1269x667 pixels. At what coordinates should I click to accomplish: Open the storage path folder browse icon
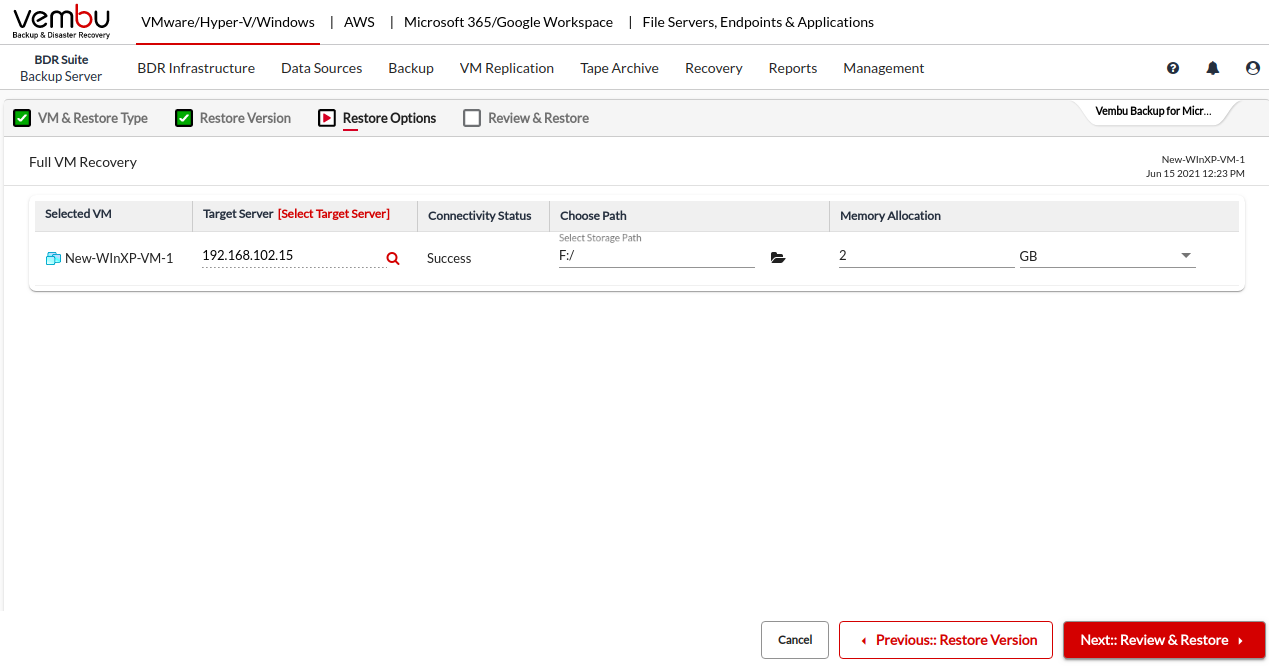pos(778,258)
